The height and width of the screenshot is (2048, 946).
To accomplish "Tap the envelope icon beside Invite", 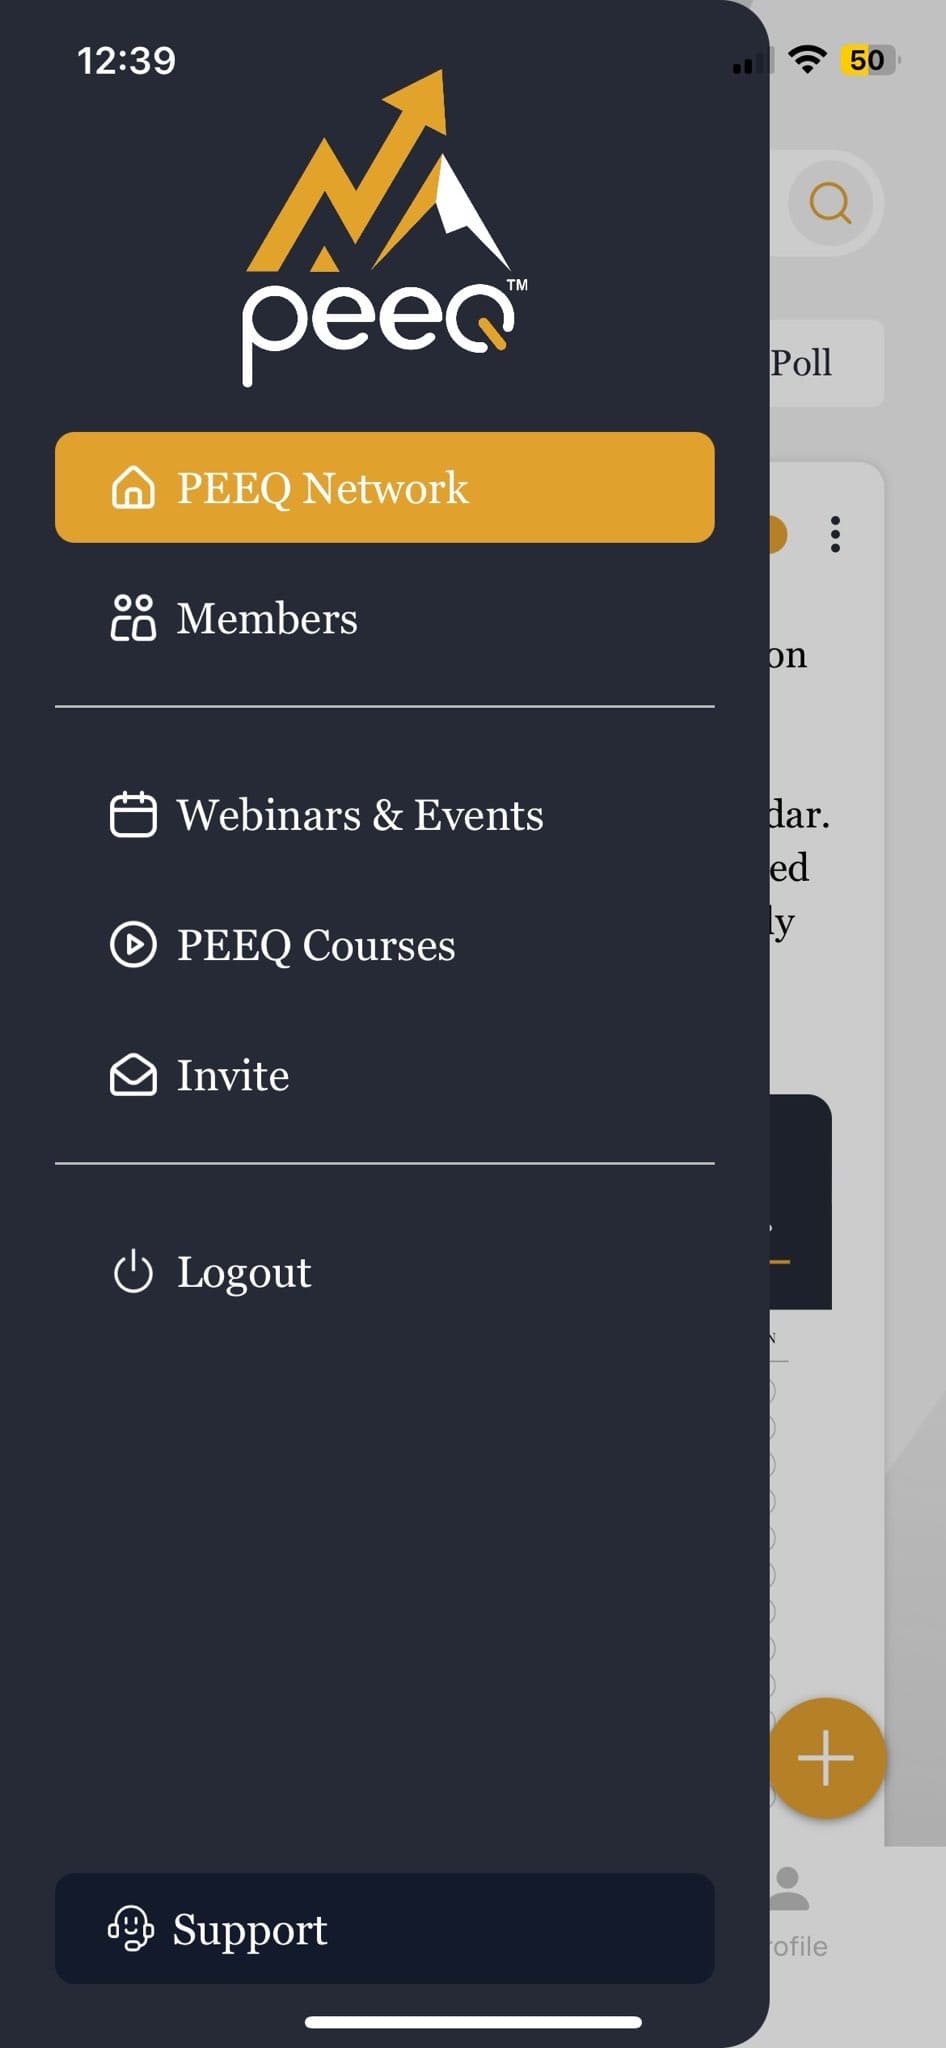I will (x=133, y=1076).
